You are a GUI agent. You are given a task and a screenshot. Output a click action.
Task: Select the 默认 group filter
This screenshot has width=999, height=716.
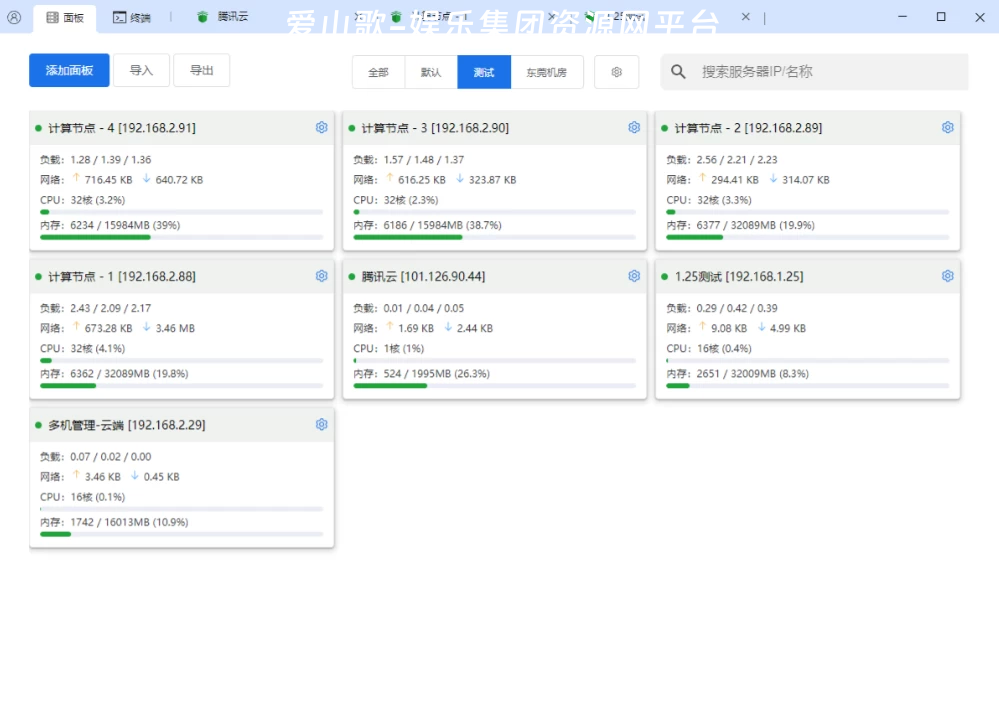431,72
